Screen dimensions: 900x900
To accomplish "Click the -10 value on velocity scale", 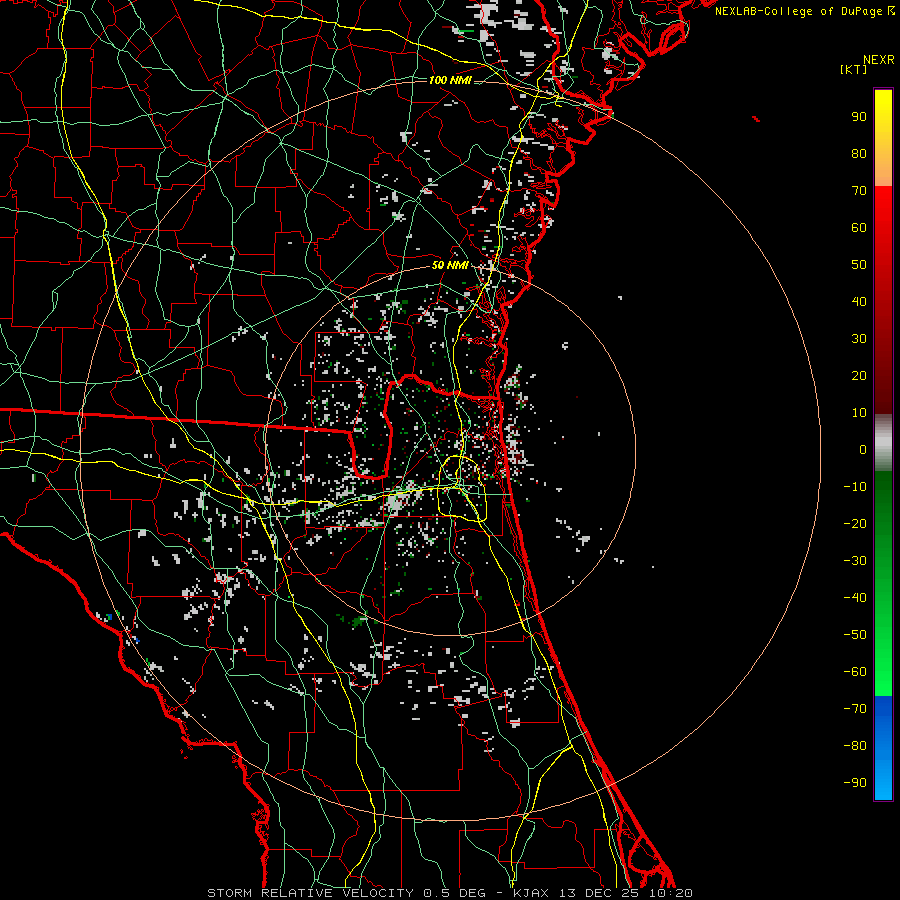I will coord(855,487).
